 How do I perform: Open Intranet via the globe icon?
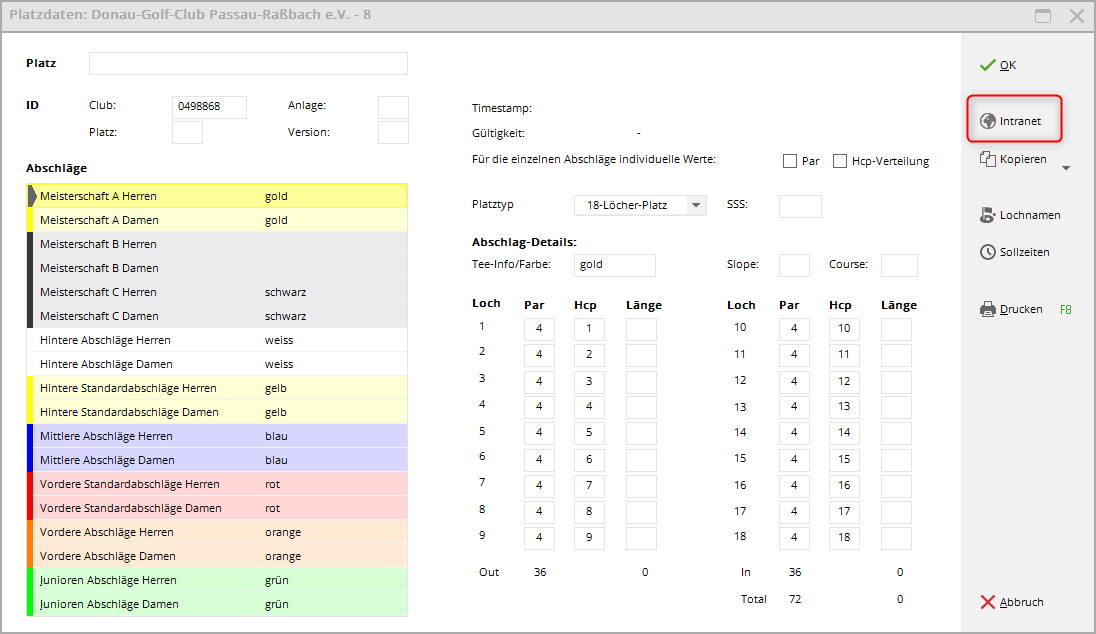tap(988, 121)
